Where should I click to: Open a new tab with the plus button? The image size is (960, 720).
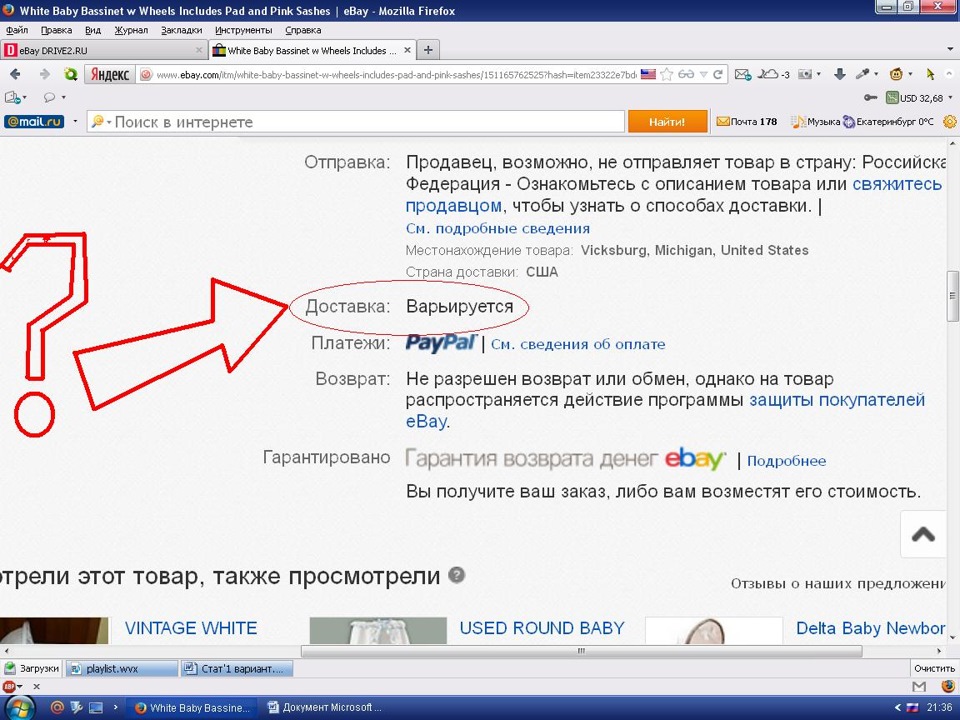pos(429,50)
